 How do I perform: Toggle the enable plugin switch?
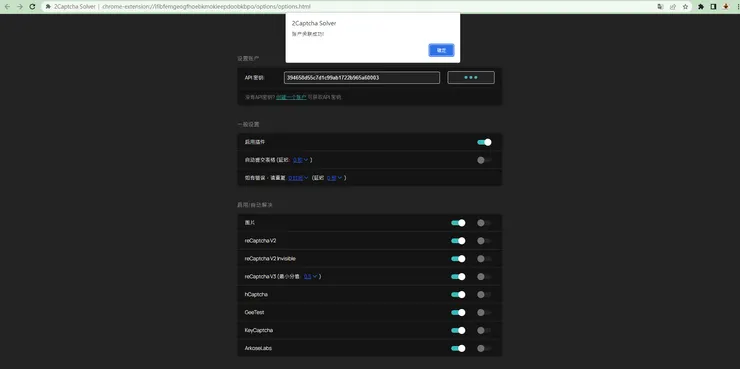coord(484,142)
